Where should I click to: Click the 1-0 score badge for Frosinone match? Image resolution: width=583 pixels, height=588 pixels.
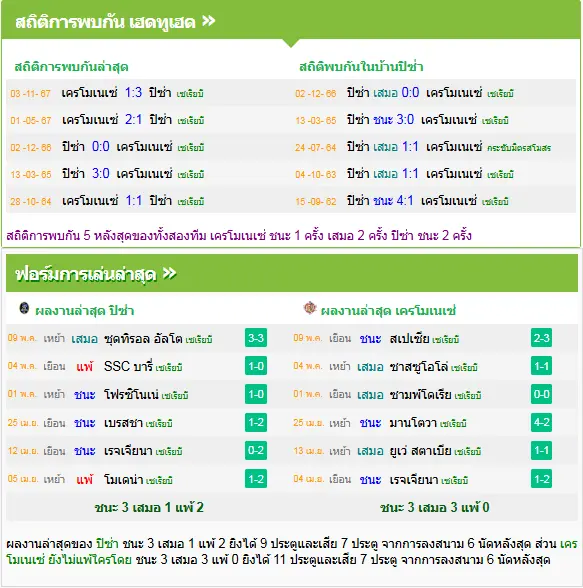[256, 394]
